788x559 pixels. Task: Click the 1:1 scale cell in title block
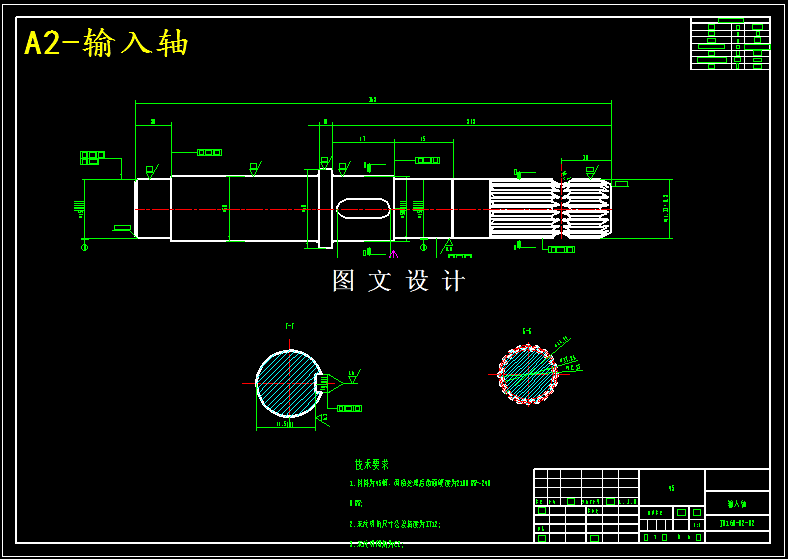[697, 525]
